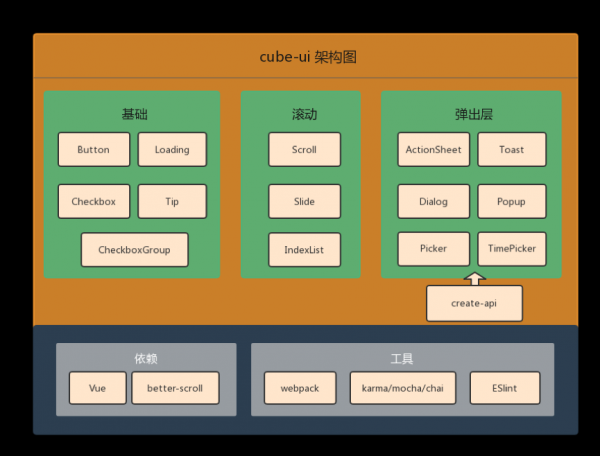
Task: Select the Loading component box
Action: (x=172, y=150)
